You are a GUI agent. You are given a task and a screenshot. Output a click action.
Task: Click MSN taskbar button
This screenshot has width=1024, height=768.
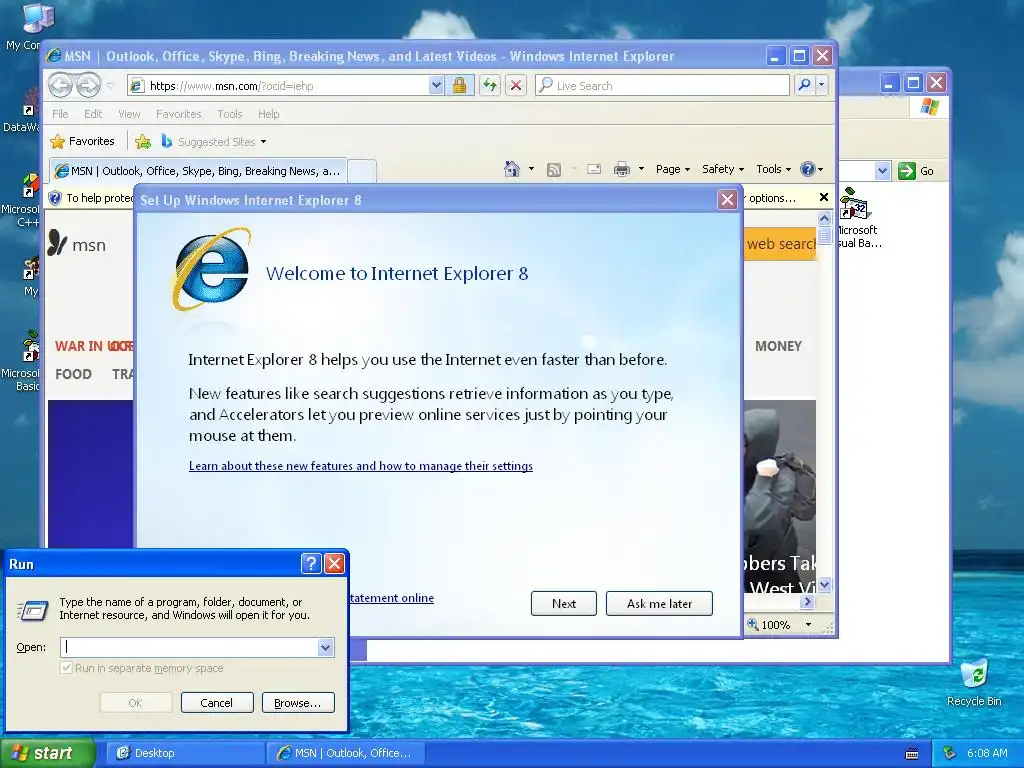point(345,753)
